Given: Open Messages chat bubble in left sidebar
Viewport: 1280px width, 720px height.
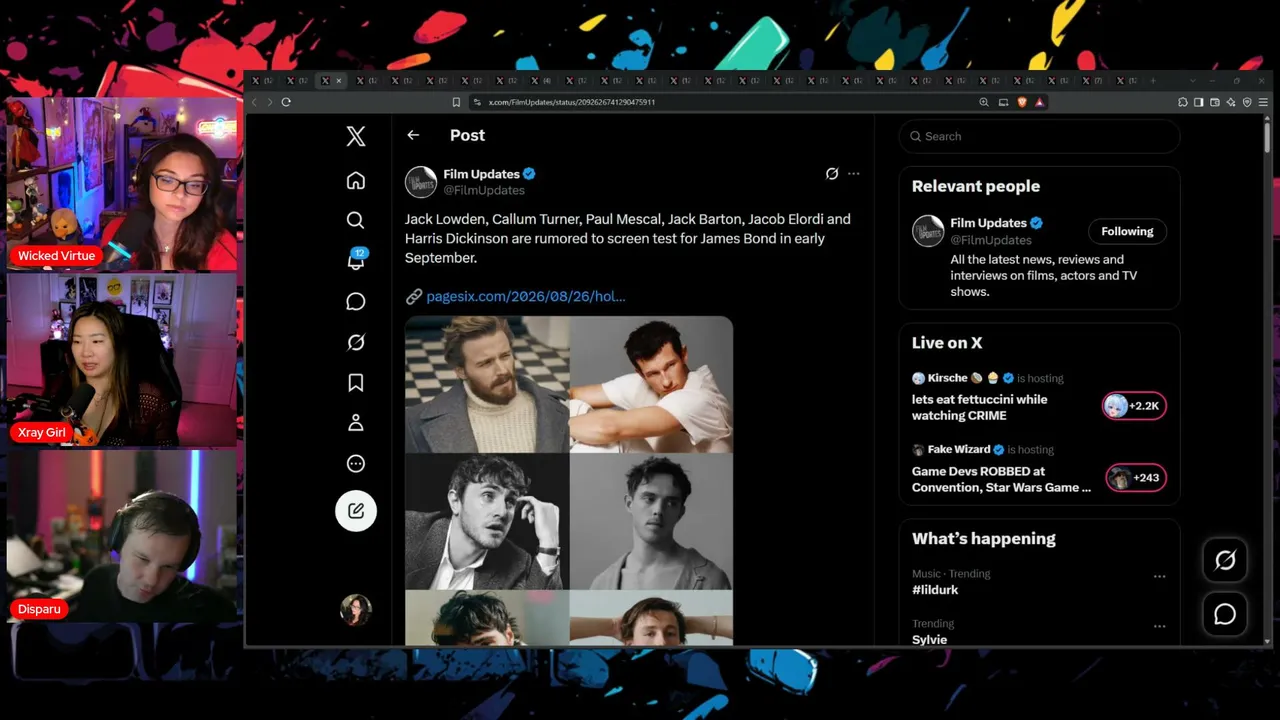Looking at the screenshot, I should (356, 301).
